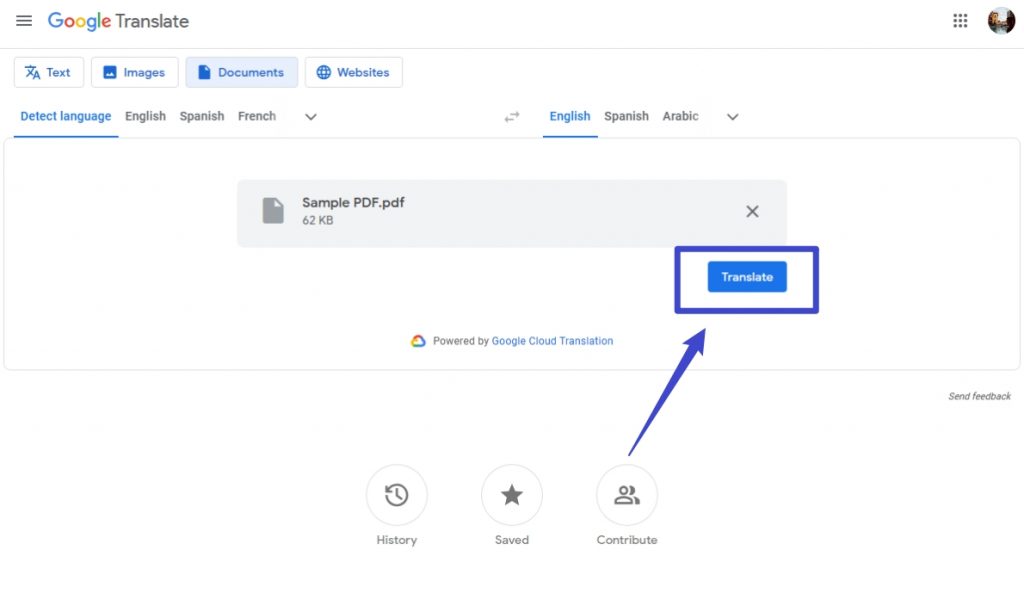This screenshot has height=593, width=1024.
Task: Select the Websites tab
Action: point(353,72)
